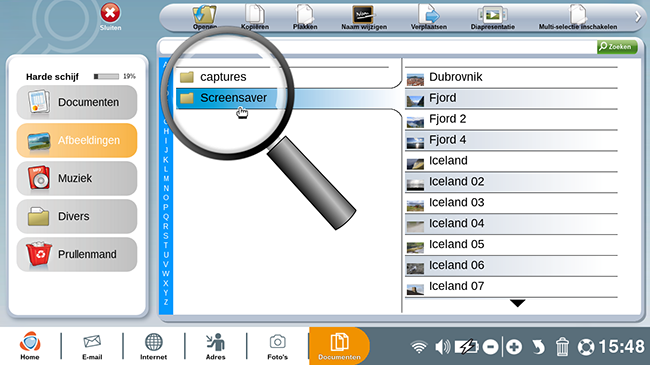Close the window with Sluiten
Viewport: 650px width, 365px height.
point(110,17)
